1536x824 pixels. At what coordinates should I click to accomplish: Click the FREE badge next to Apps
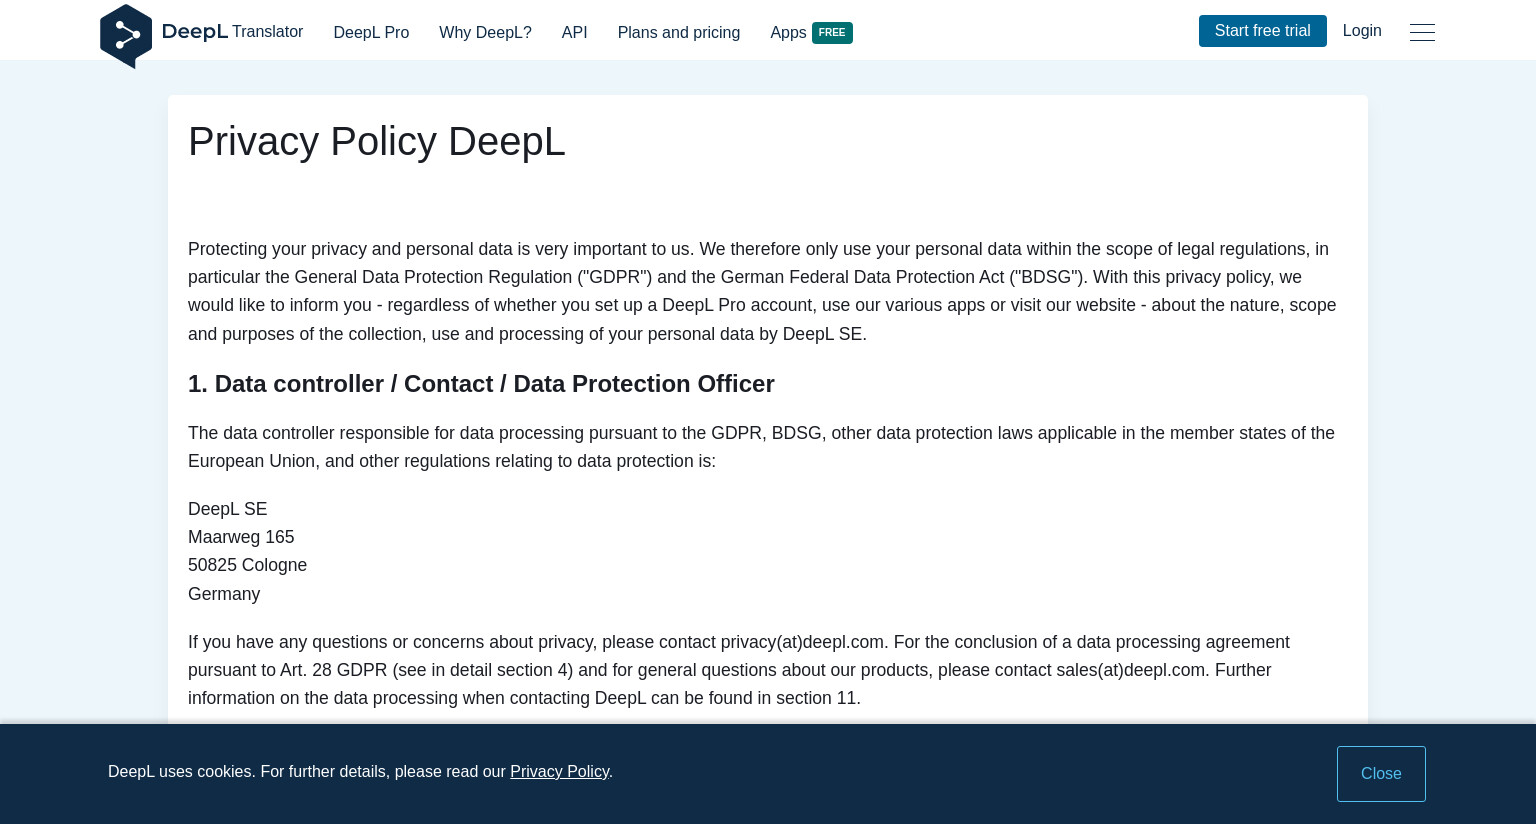[x=832, y=33]
